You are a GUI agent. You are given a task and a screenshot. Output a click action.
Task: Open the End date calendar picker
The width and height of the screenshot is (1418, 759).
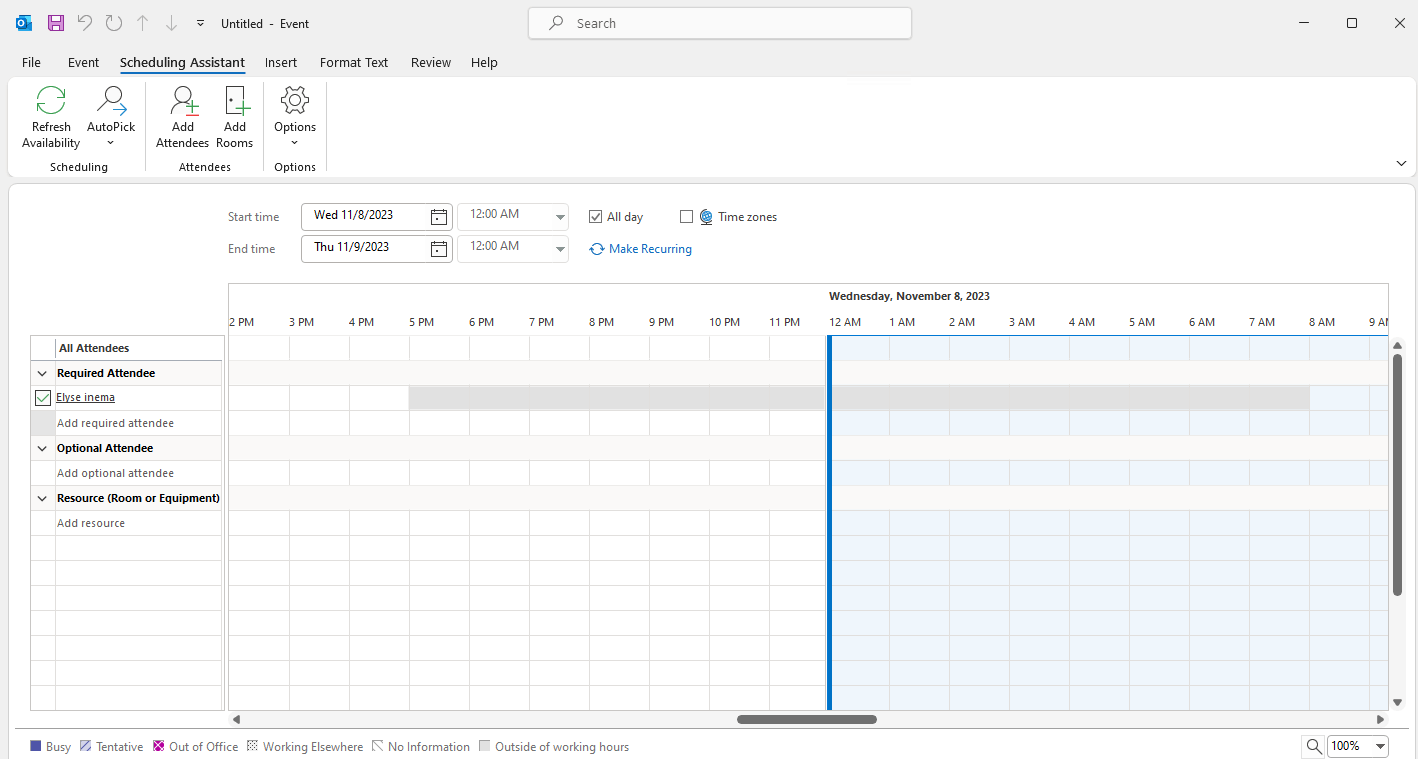439,249
